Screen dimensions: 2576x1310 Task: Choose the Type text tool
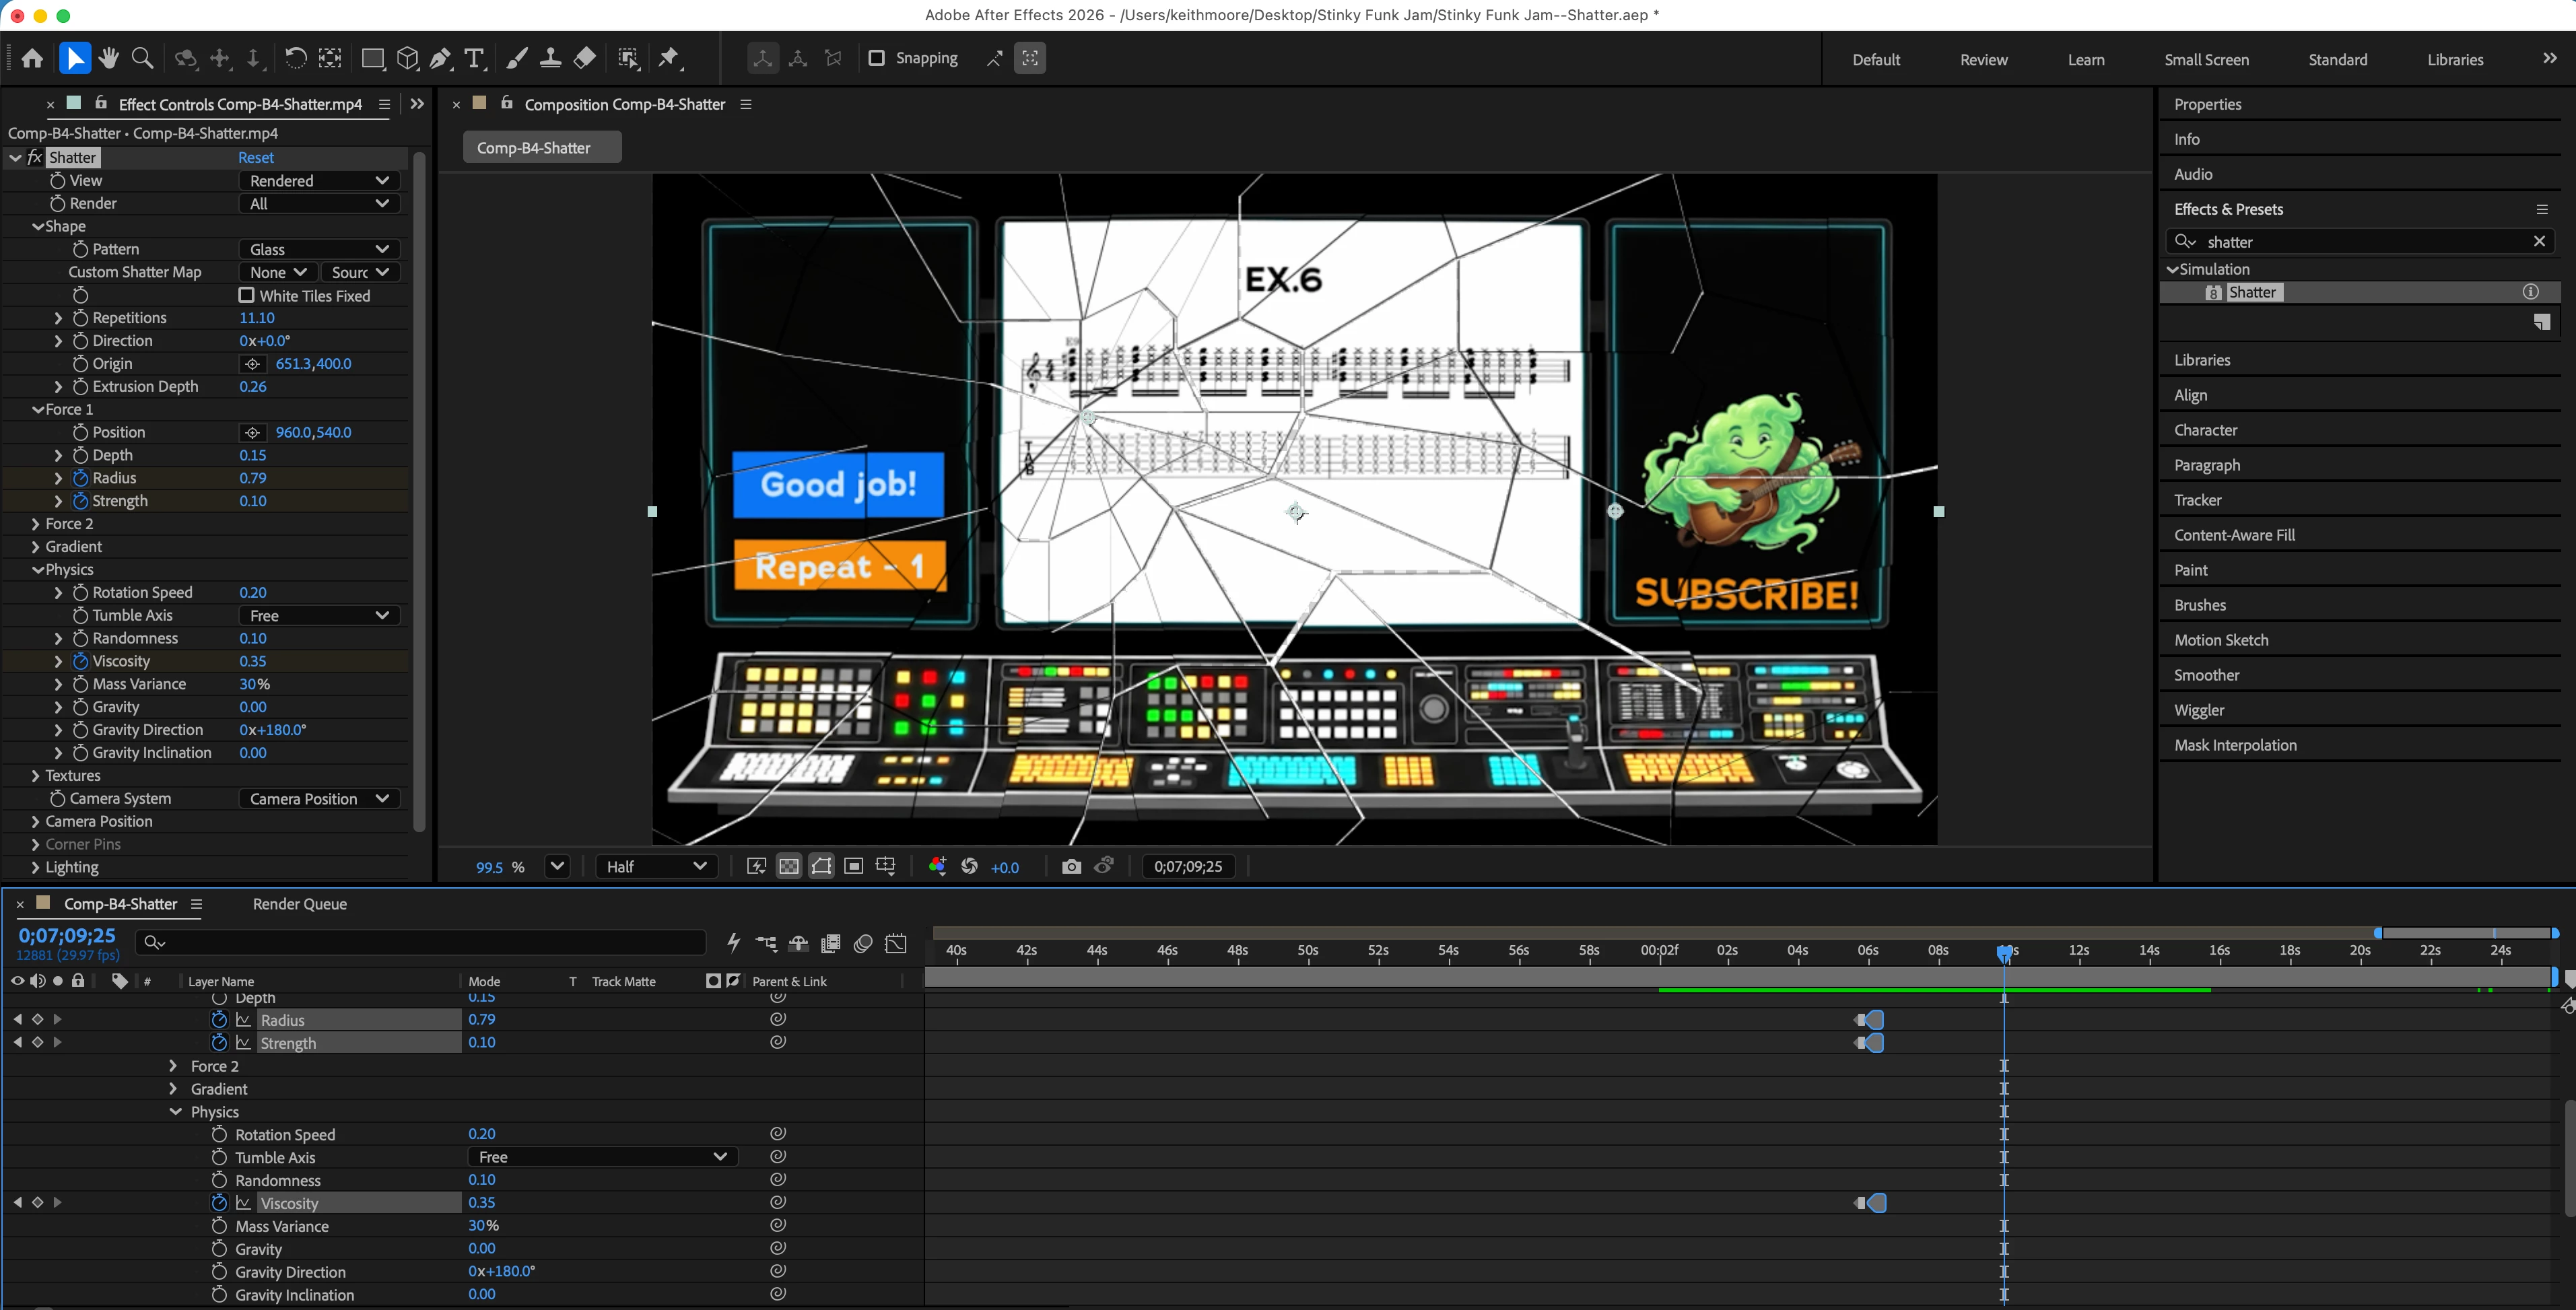pyautogui.click(x=475, y=58)
